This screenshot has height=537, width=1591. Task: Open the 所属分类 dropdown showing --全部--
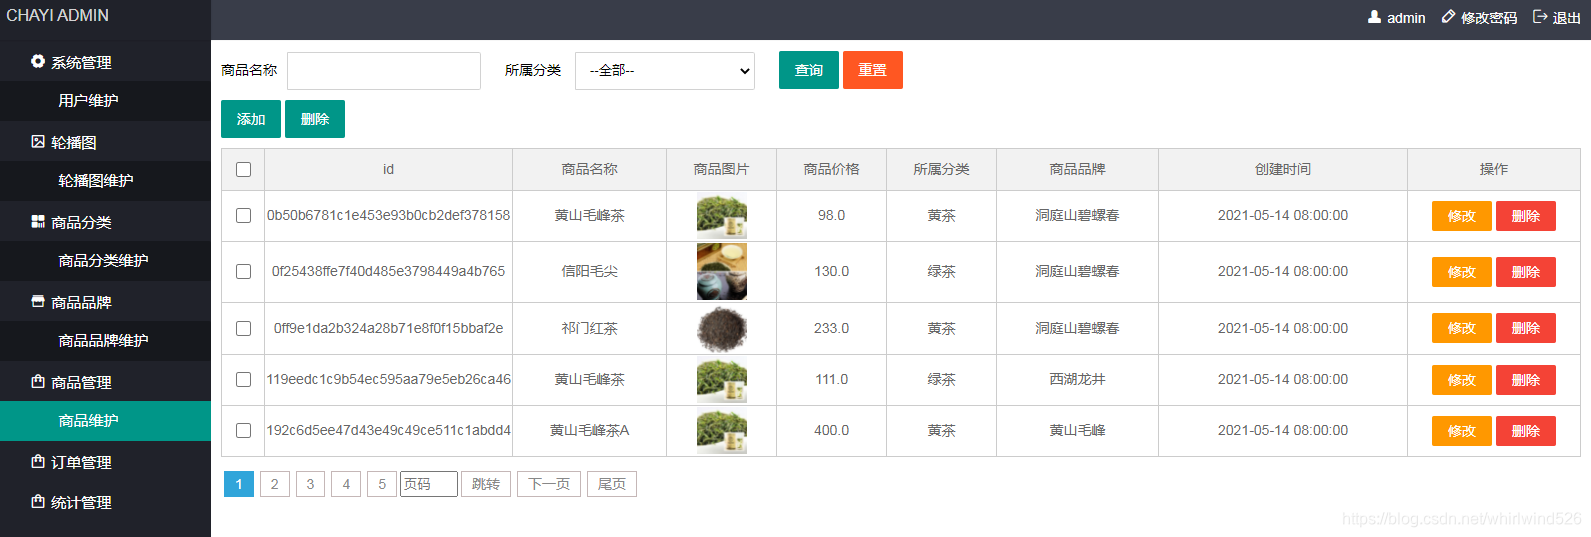click(x=665, y=71)
